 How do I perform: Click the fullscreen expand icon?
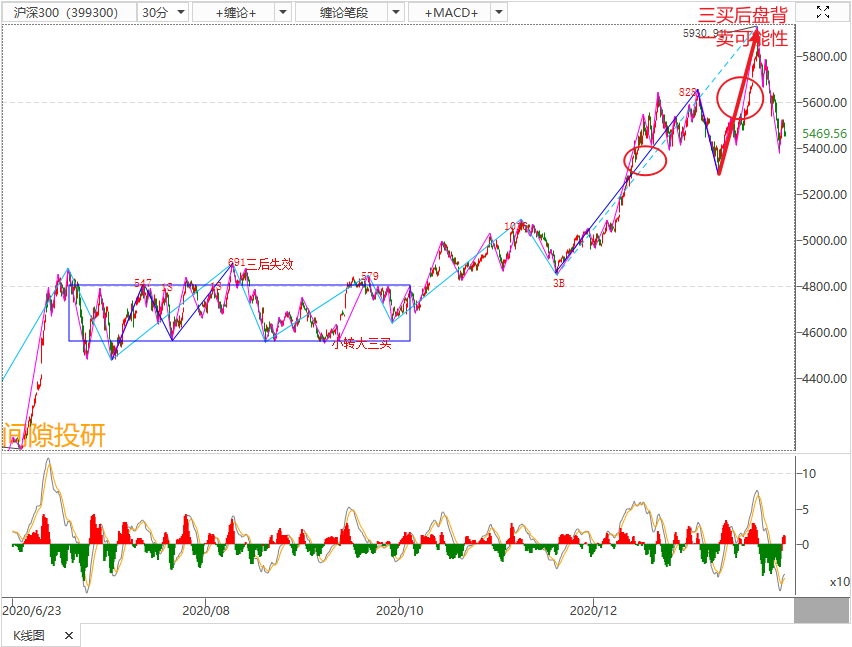coord(823,12)
